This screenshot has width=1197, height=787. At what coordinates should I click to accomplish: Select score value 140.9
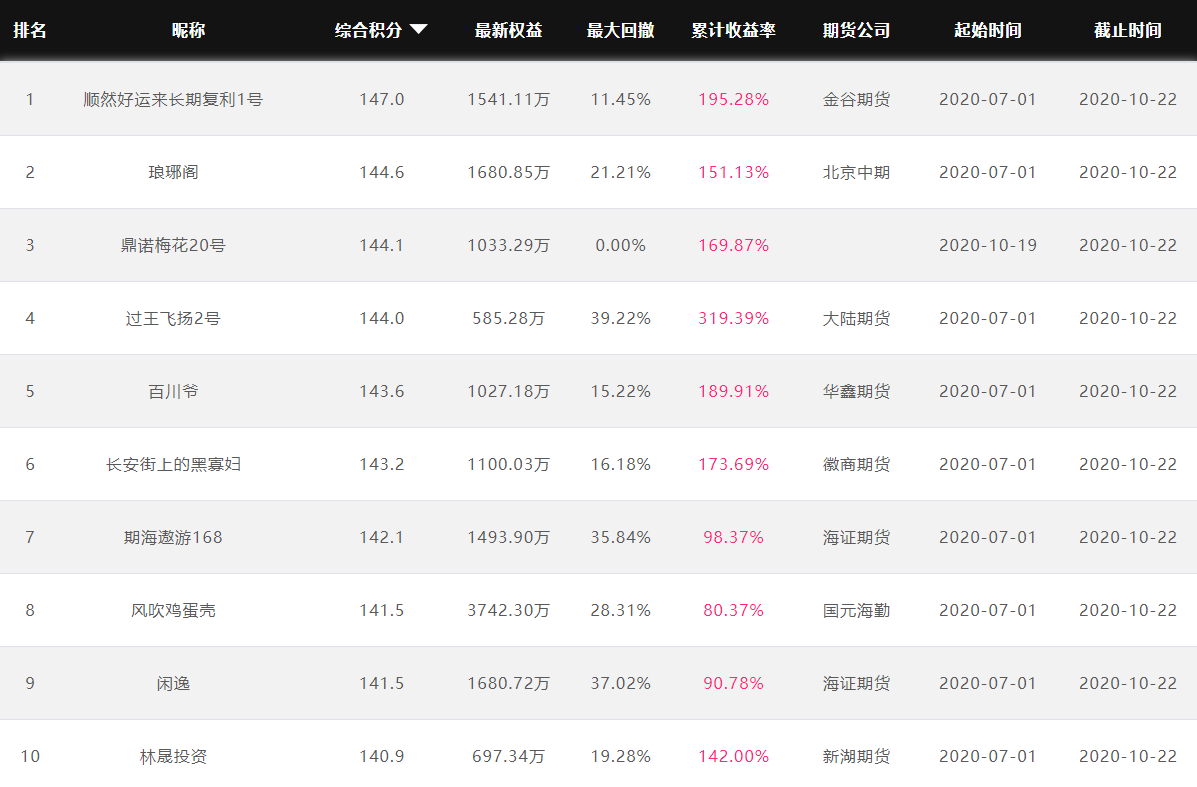pos(382,756)
